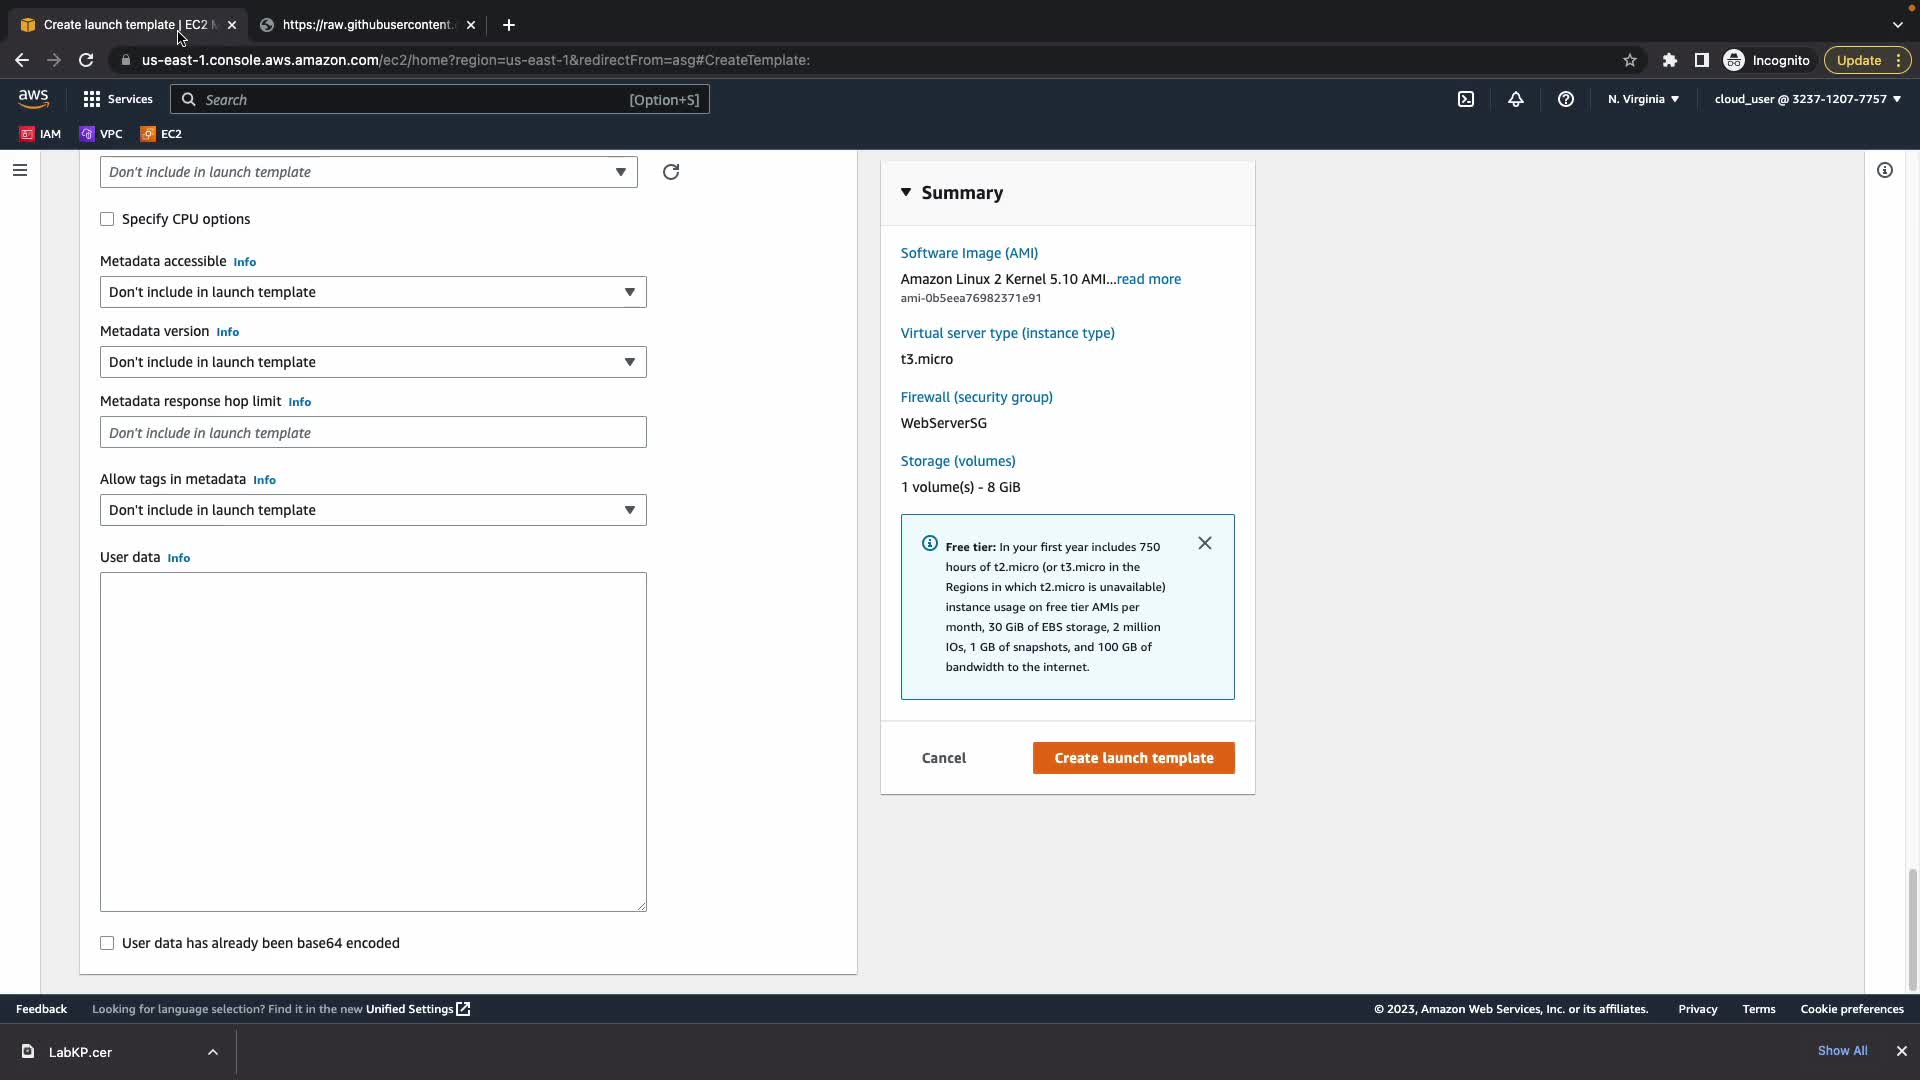Switch to the raw.githubusercontent browser tab
Viewport: 1920px width, 1080px height.
tap(366, 25)
